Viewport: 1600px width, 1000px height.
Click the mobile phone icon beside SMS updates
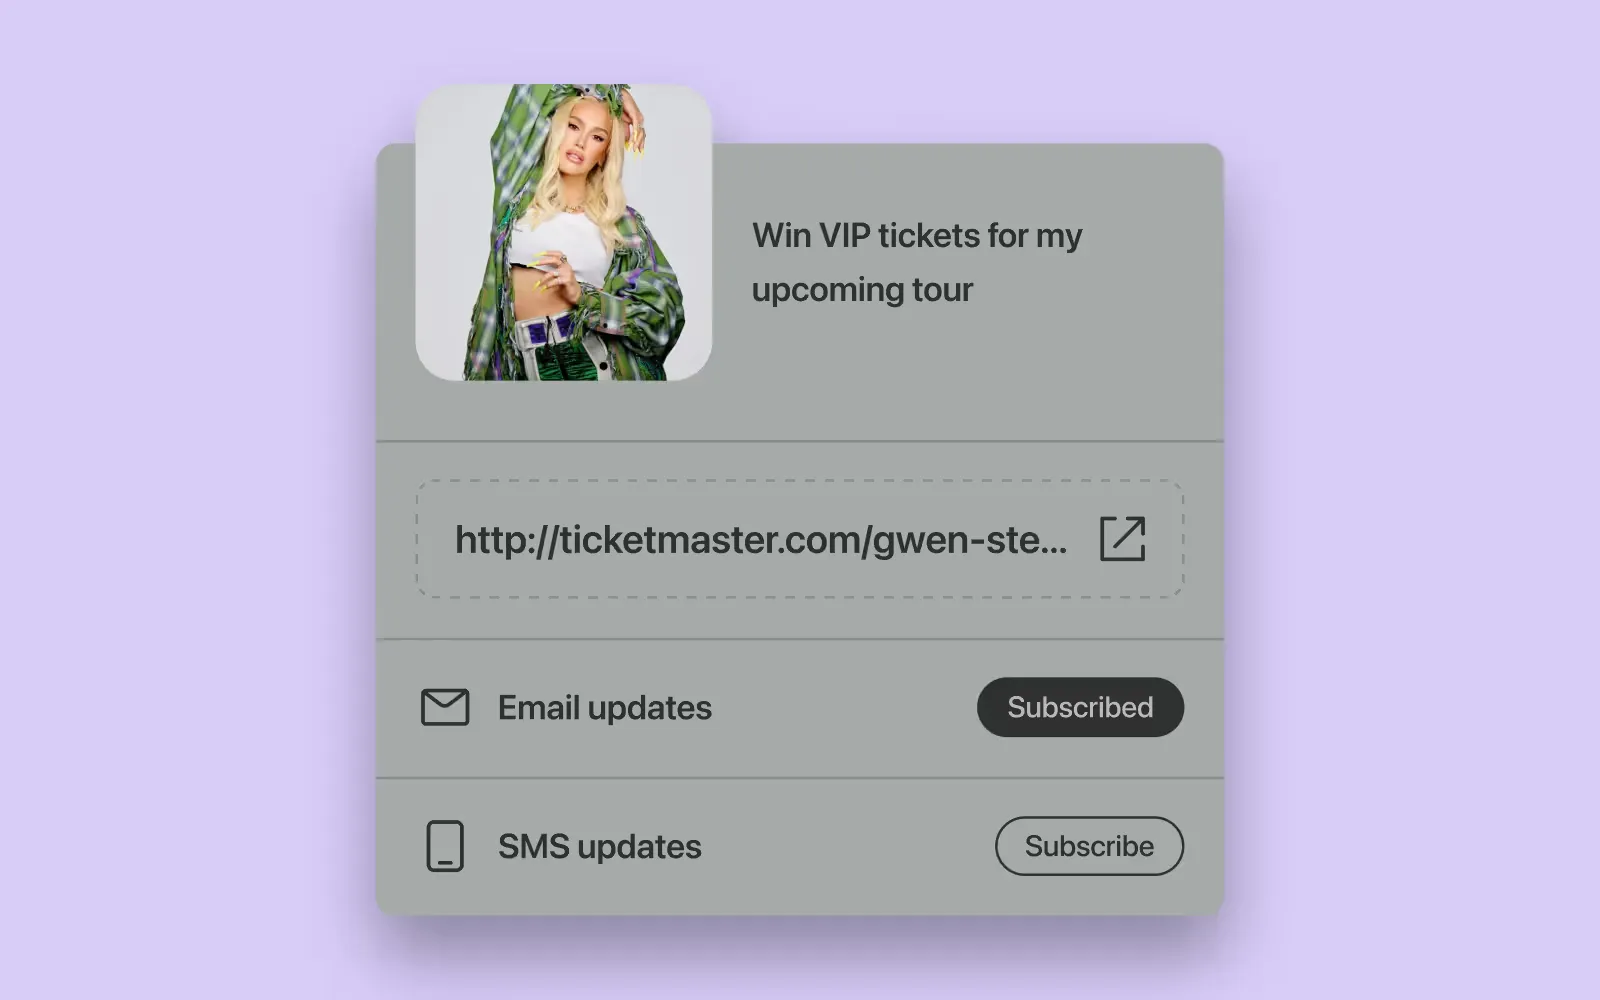click(445, 846)
